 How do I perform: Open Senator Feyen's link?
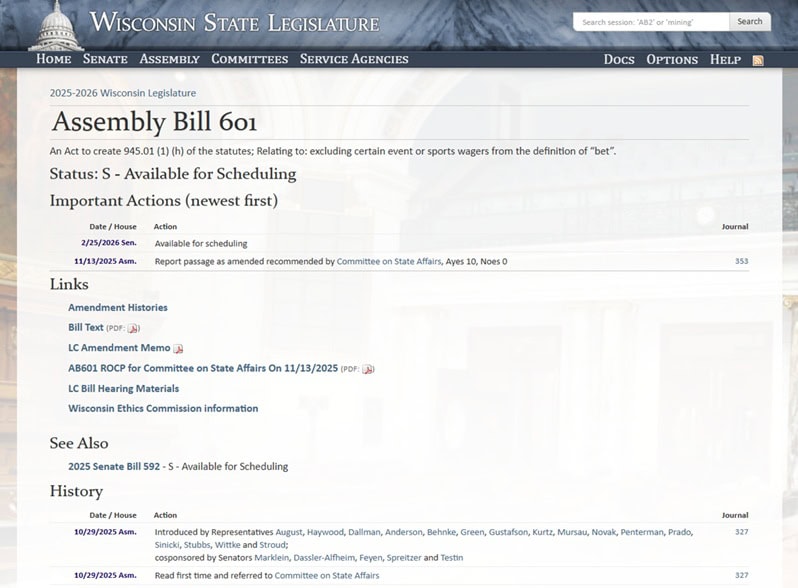tap(370, 557)
